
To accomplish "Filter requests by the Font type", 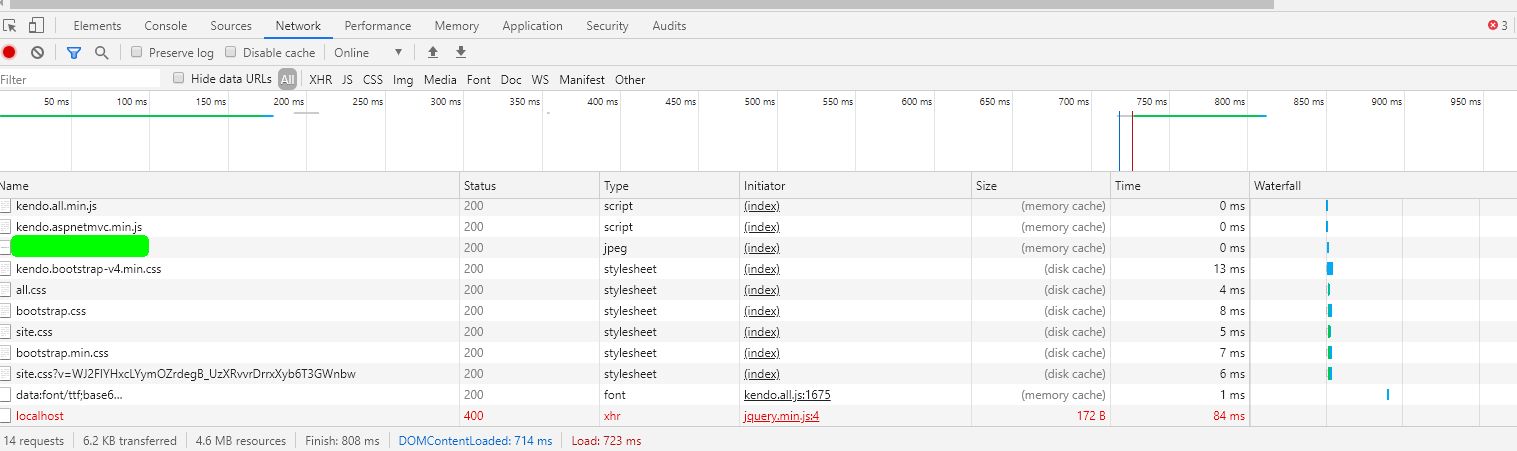I will [x=479, y=80].
